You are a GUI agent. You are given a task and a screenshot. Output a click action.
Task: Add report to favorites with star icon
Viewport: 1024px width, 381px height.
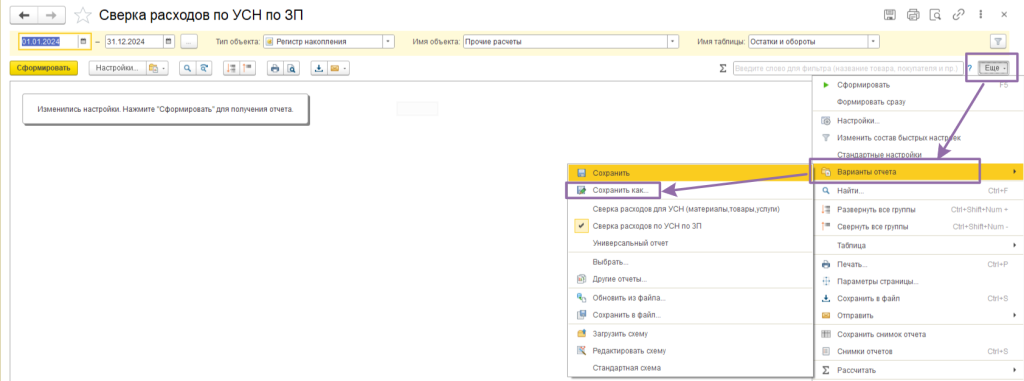[x=82, y=14]
